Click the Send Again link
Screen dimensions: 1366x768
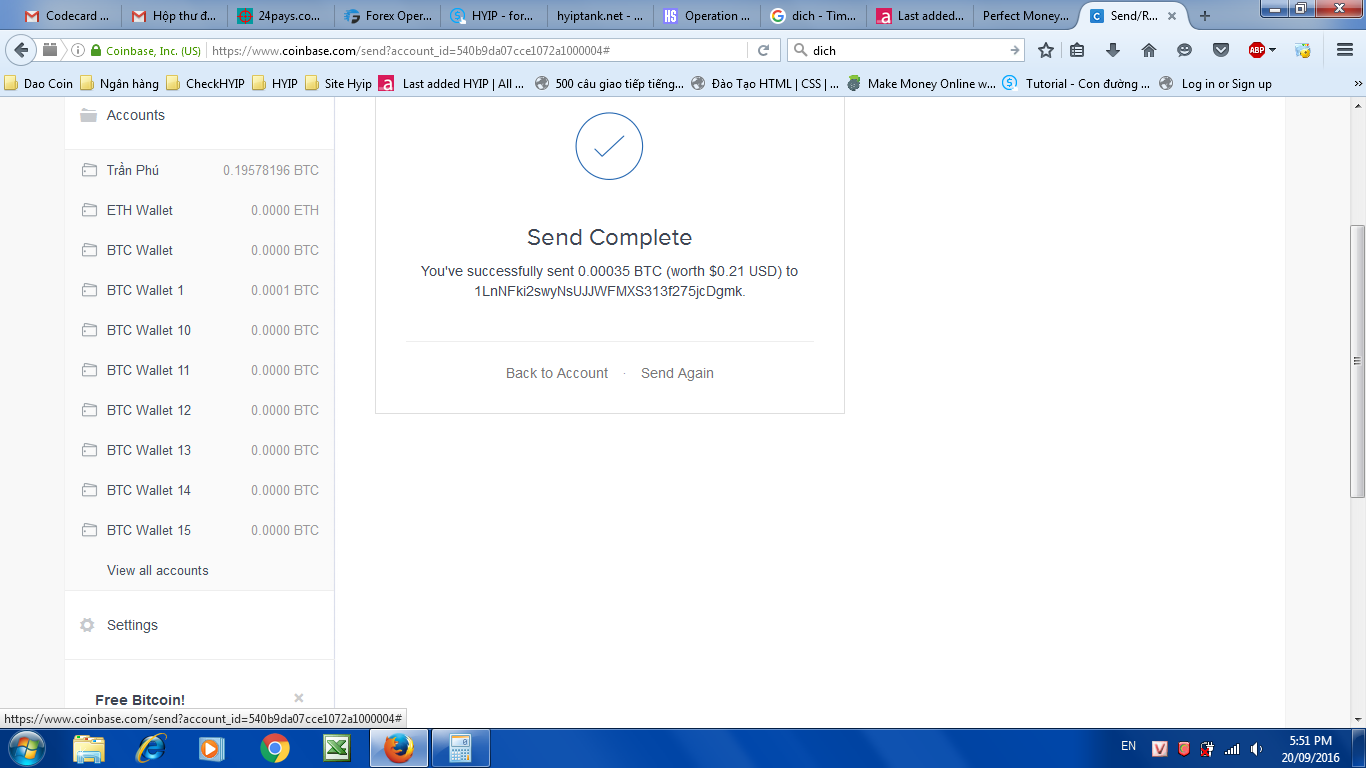pos(677,373)
